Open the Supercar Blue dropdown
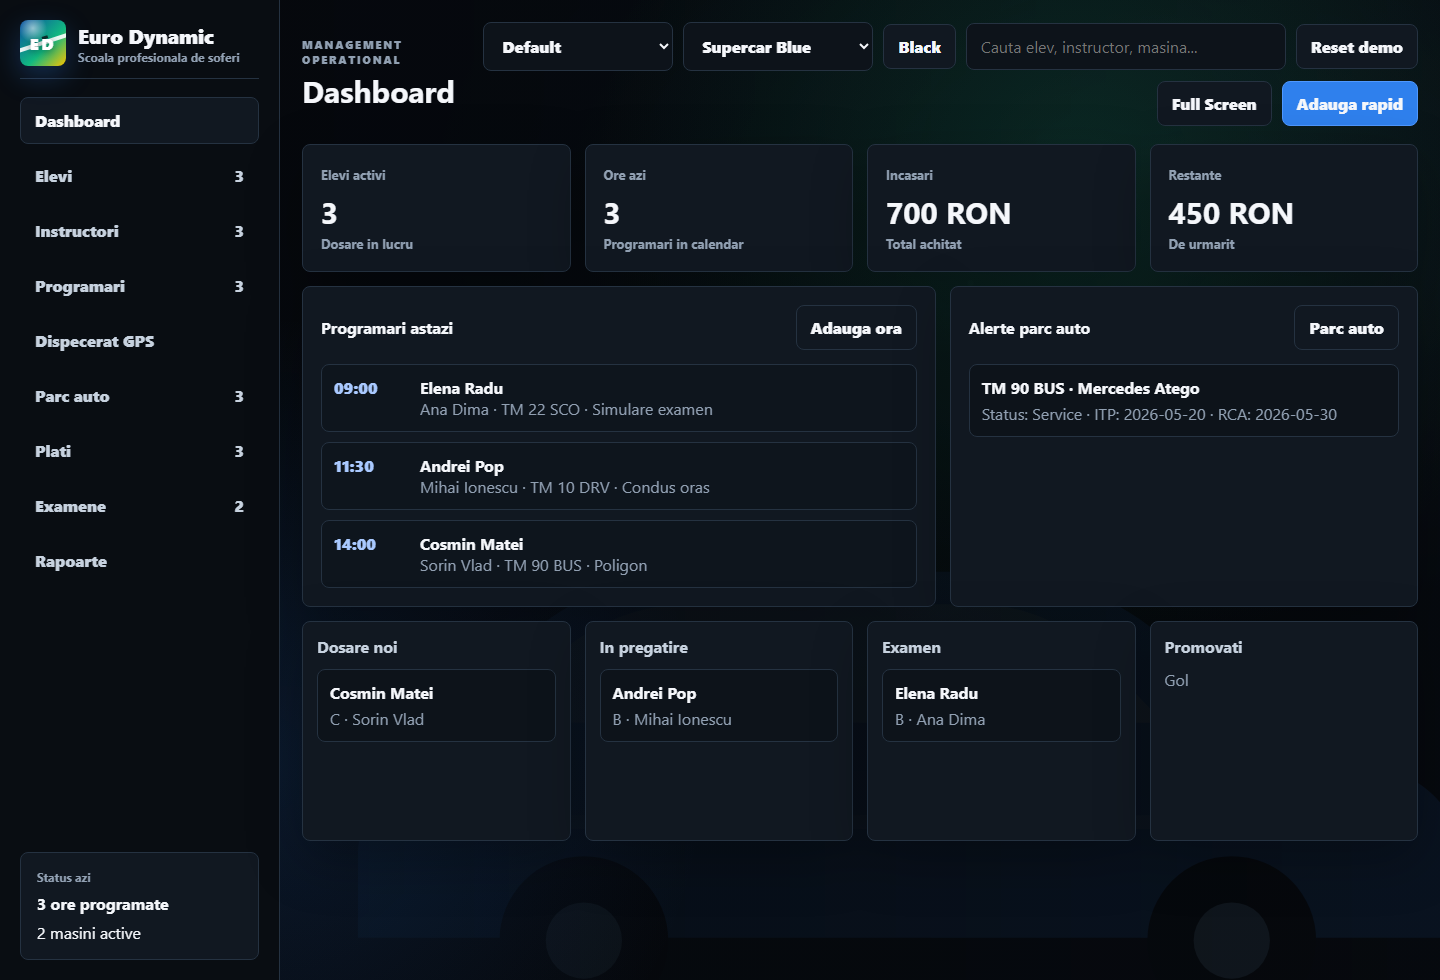The image size is (1440, 980). pos(778,47)
